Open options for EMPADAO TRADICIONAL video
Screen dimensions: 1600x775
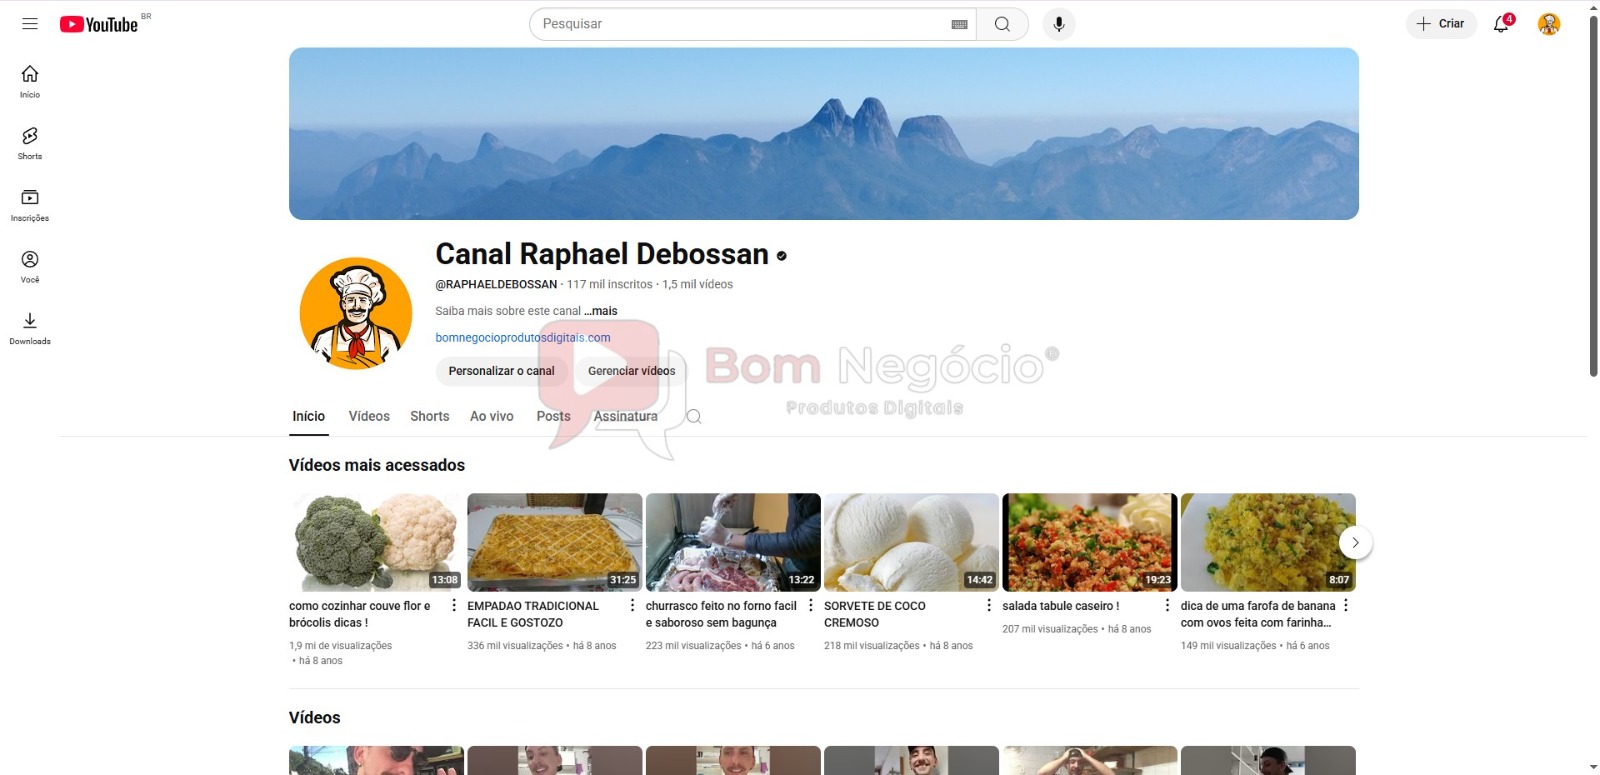pos(632,606)
